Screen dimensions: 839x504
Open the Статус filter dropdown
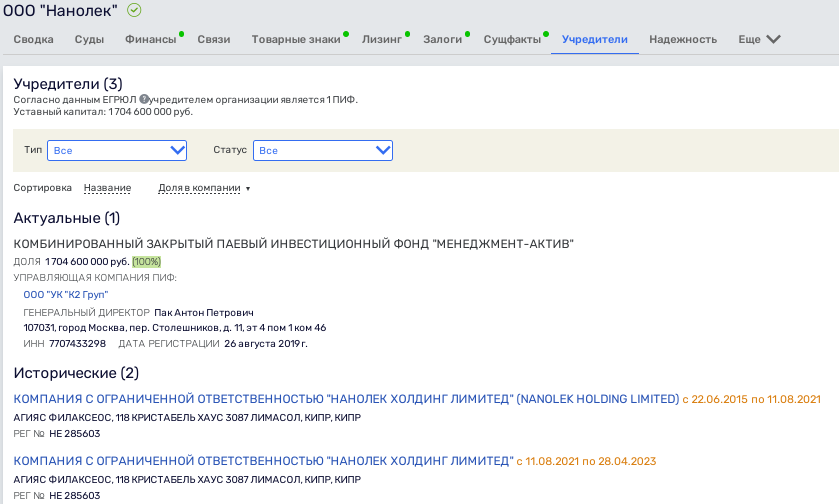point(323,150)
